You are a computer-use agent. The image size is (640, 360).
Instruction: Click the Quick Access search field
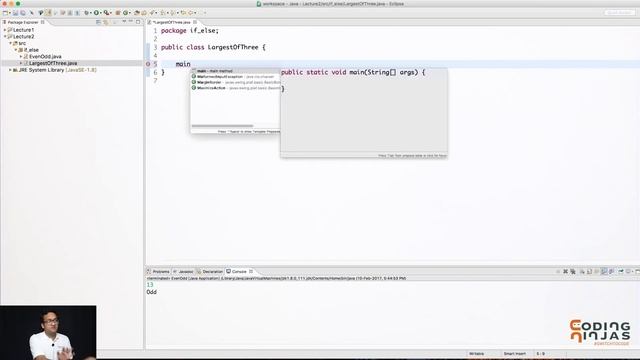point(619,13)
